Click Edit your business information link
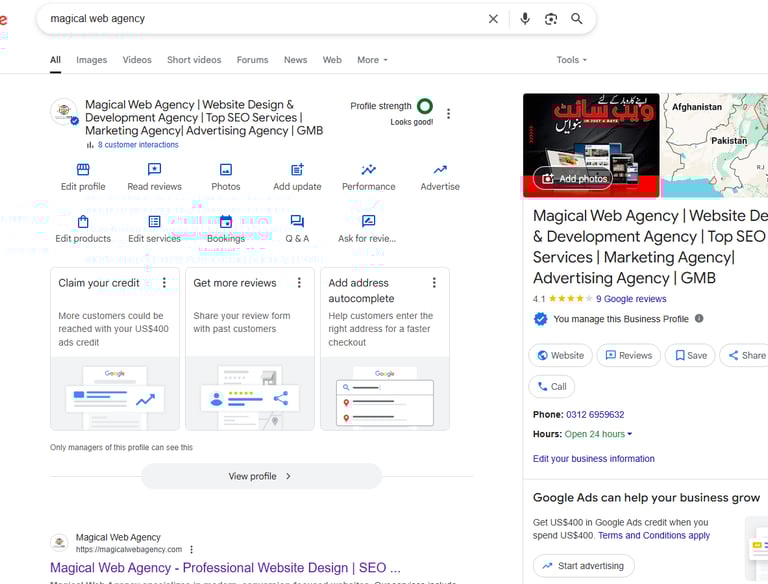Screen dimensions: 768x584 click(x=594, y=459)
